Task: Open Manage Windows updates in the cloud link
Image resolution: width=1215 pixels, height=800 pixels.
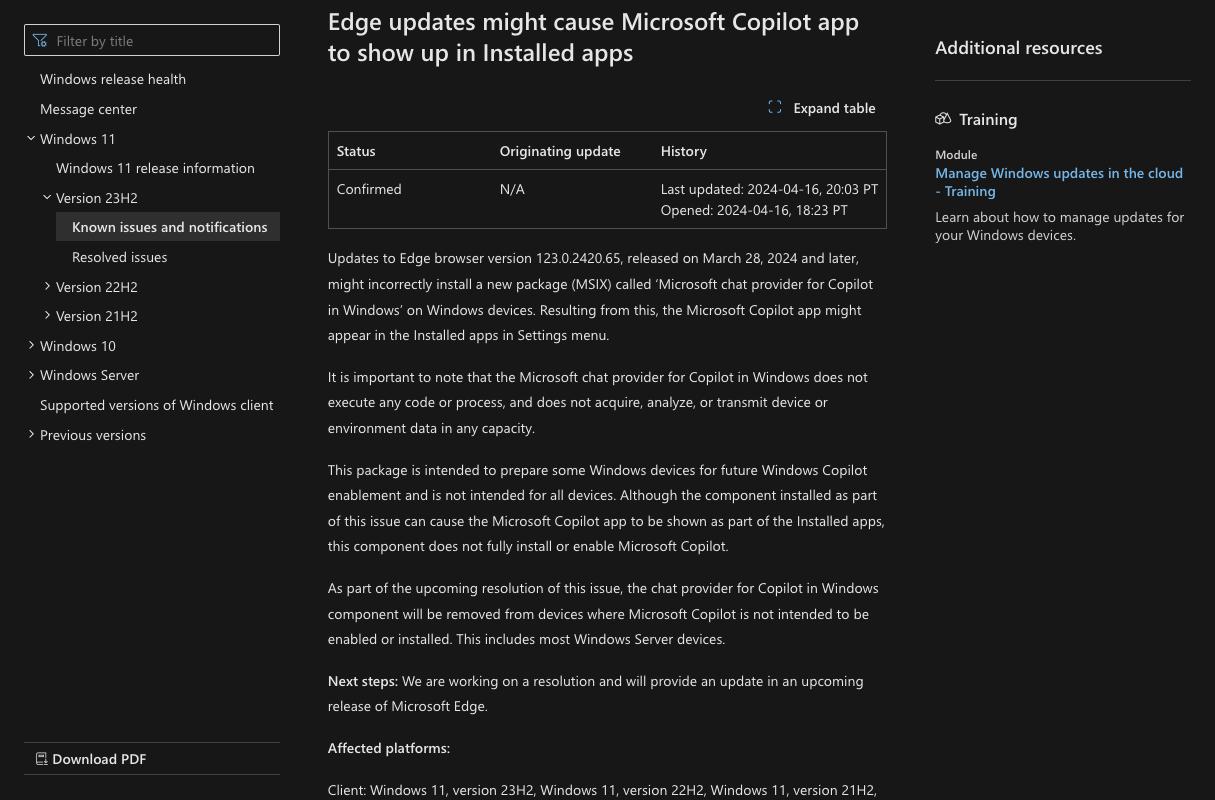Action: pos(1059,182)
